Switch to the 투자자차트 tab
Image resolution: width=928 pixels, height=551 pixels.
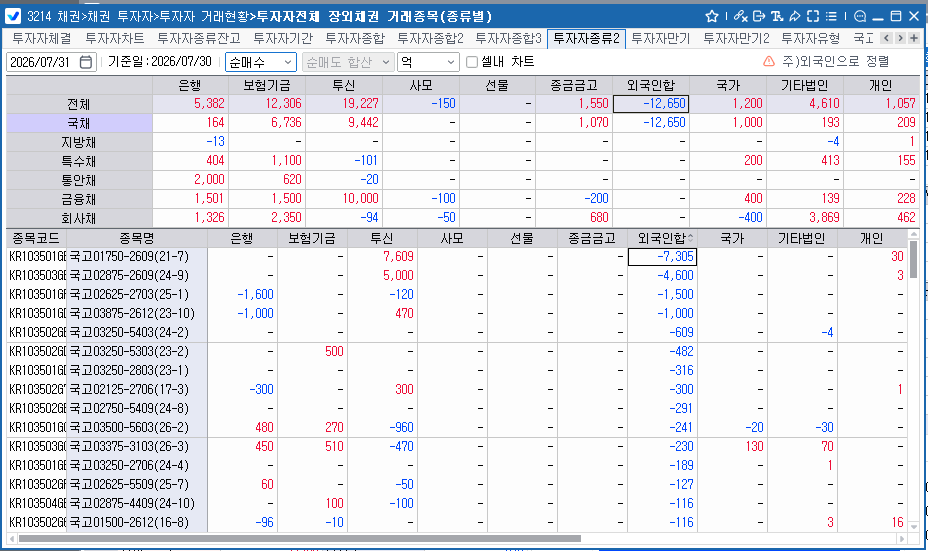pos(115,38)
